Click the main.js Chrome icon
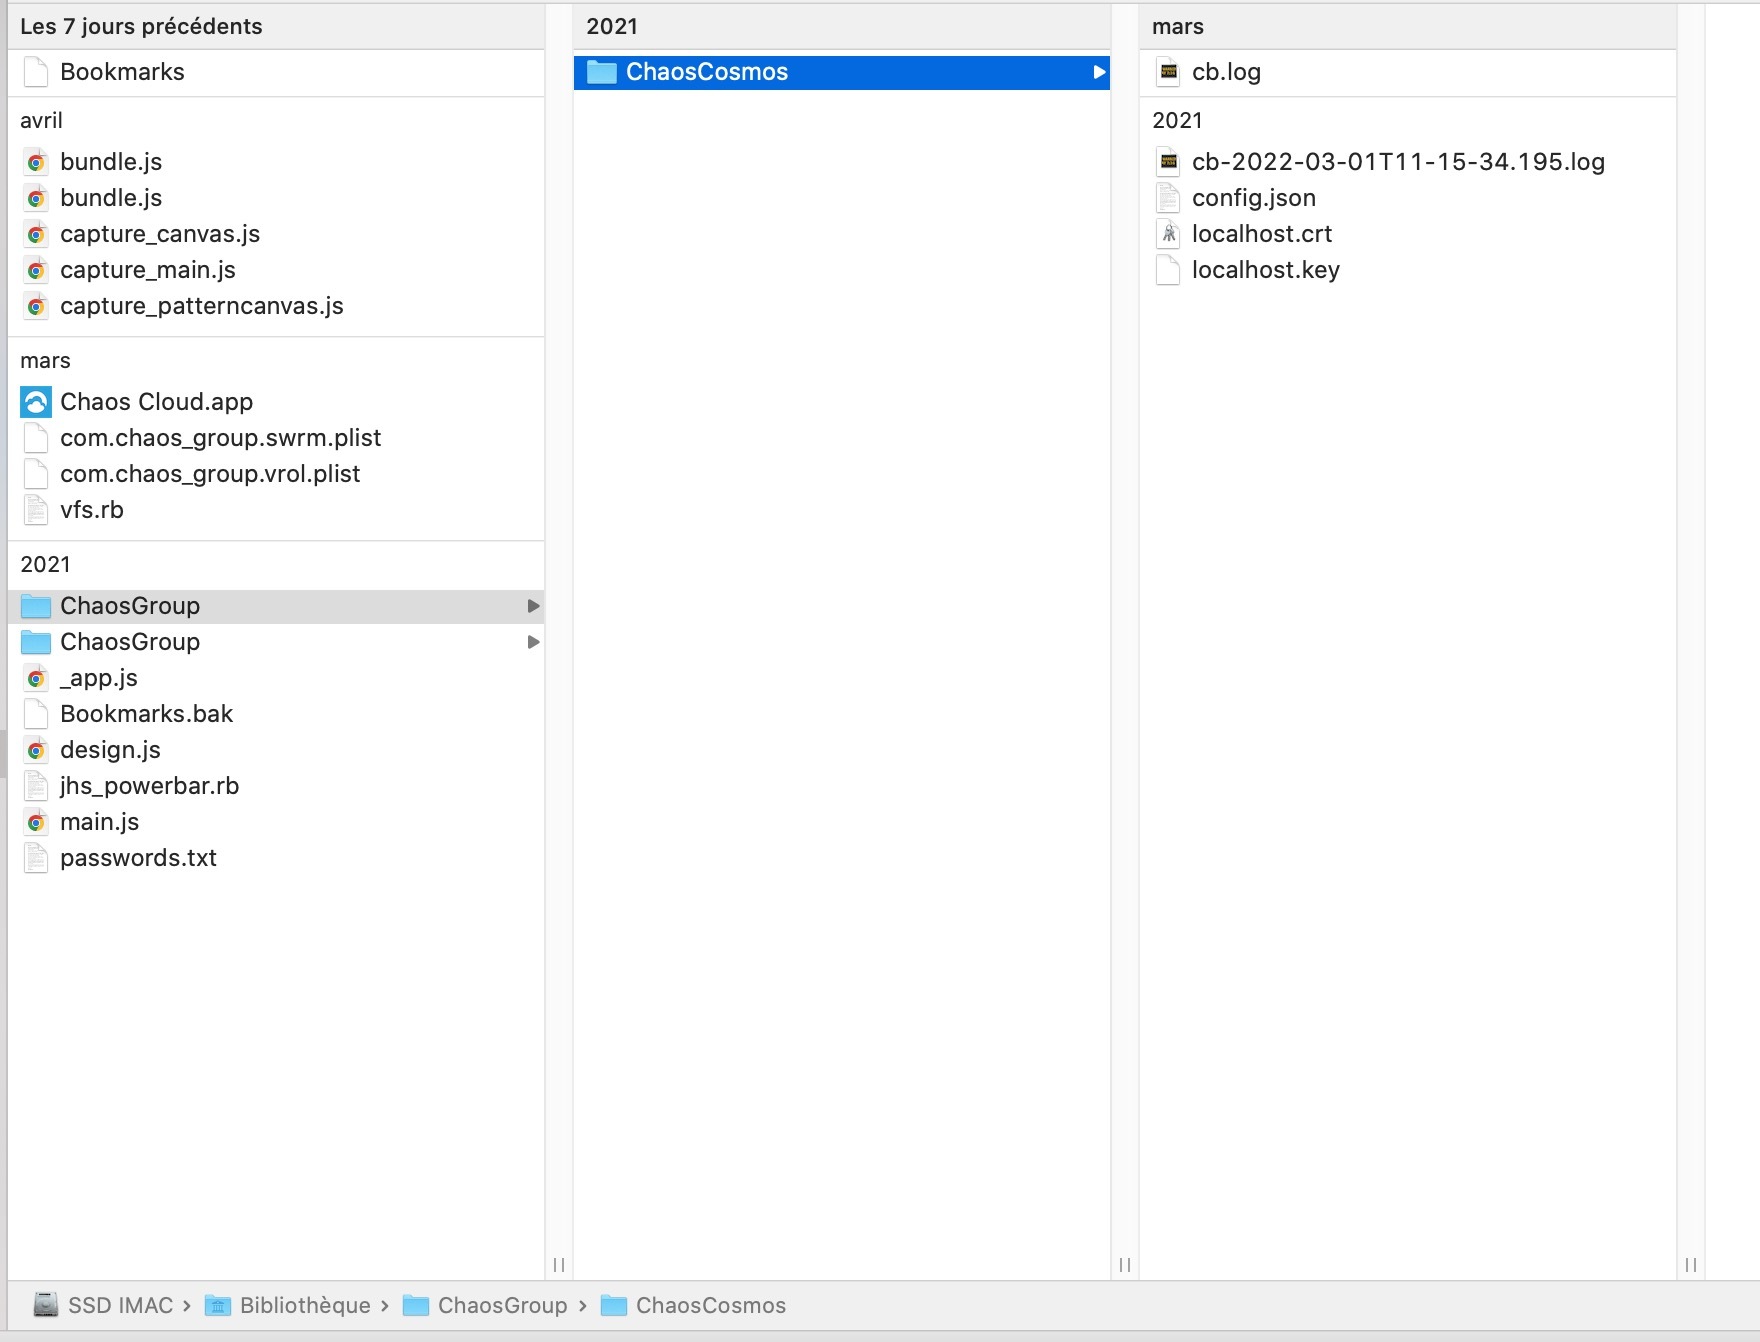The height and width of the screenshot is (1342, 1760). [36, 822]
